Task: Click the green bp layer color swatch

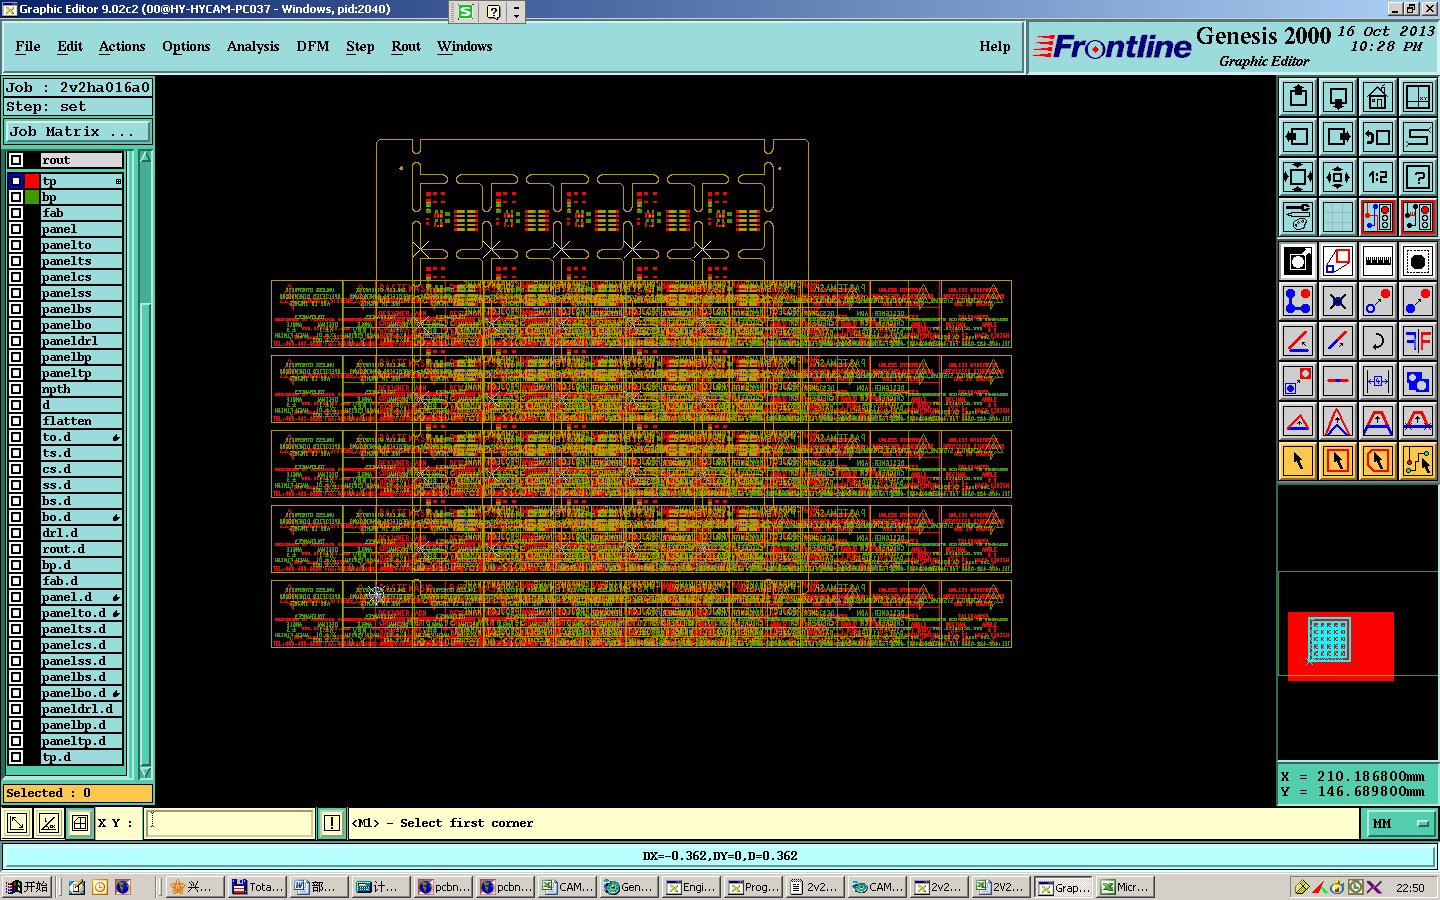Action: pos(32,197)
